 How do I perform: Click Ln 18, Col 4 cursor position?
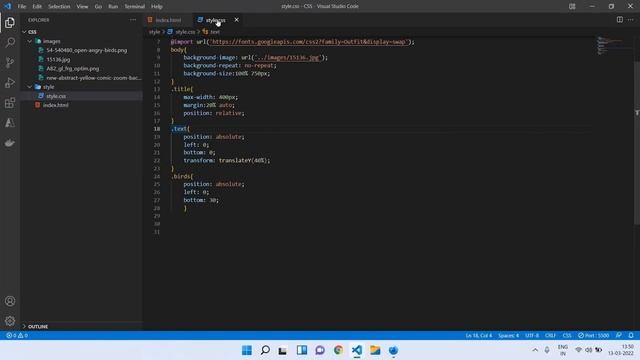[x=479, y=336]
